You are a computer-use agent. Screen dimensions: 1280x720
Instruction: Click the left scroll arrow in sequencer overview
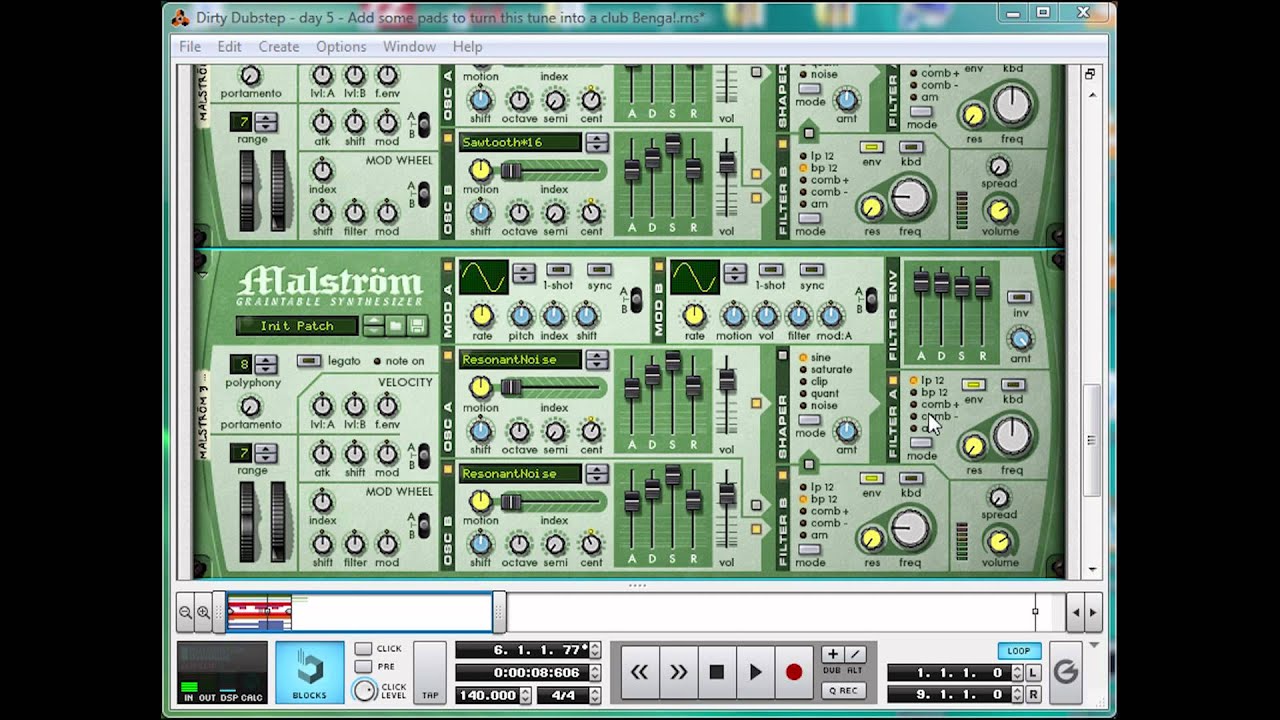tap(1075, 612)
